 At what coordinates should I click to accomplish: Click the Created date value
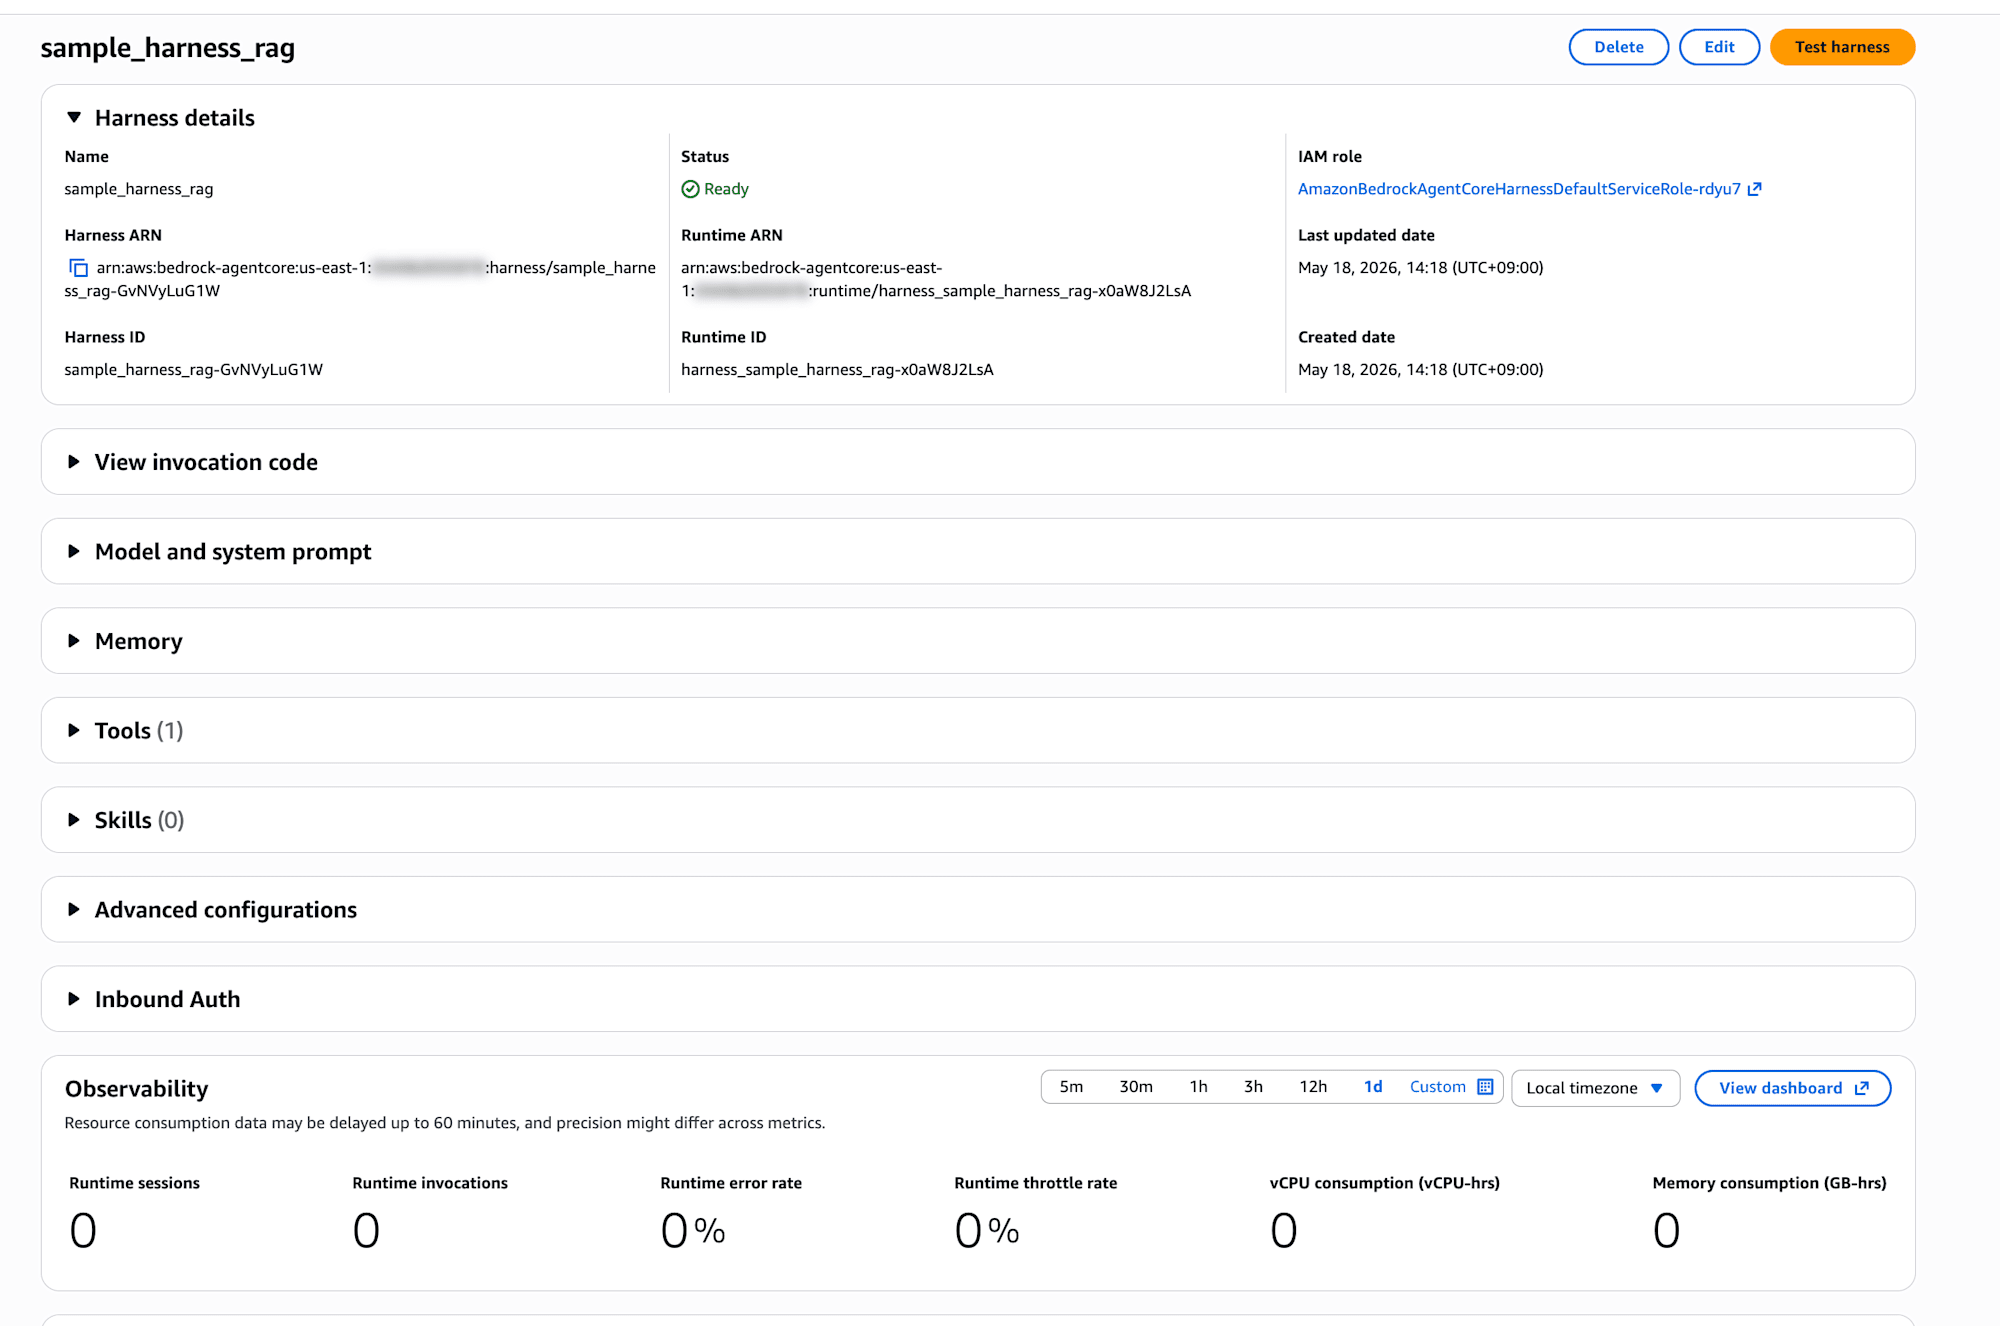tap(1420, 370)
